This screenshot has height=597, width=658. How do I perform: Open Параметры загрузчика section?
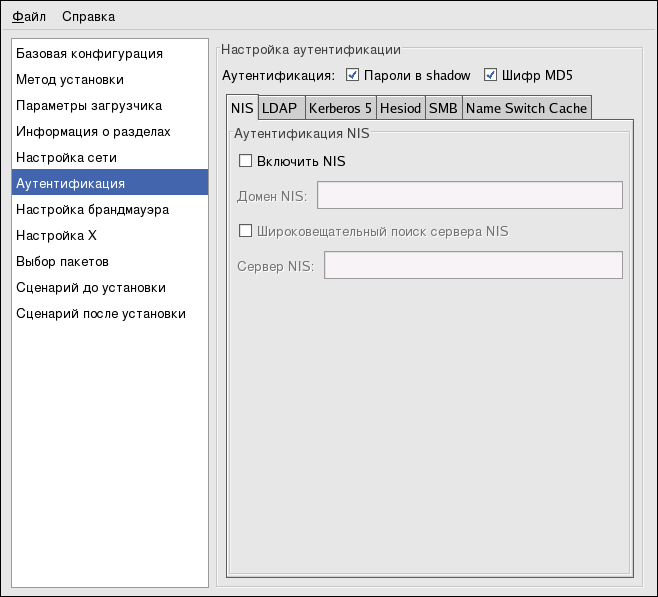[89, 105]
